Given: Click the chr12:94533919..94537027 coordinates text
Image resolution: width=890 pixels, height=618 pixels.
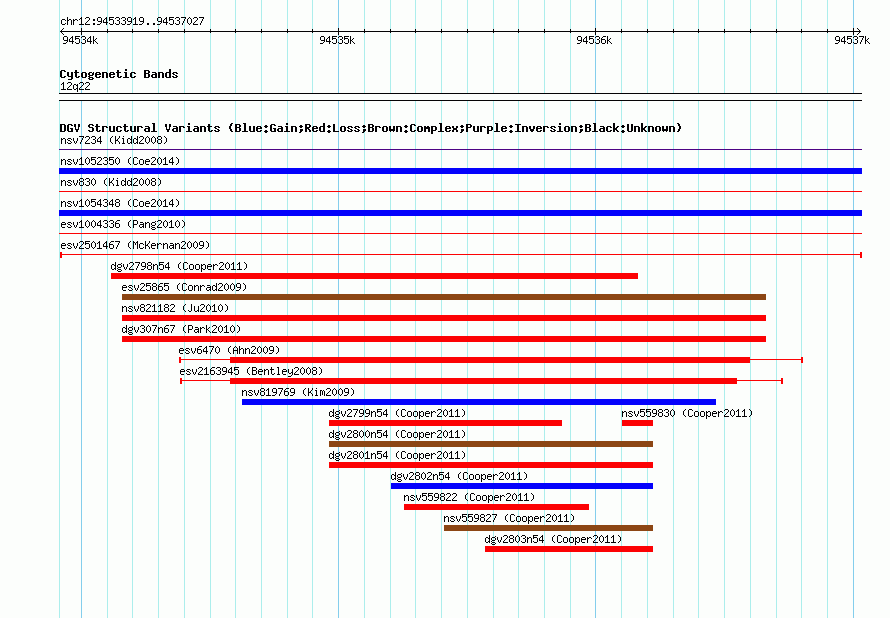Looking at the screenshot, I should [132, 21].
